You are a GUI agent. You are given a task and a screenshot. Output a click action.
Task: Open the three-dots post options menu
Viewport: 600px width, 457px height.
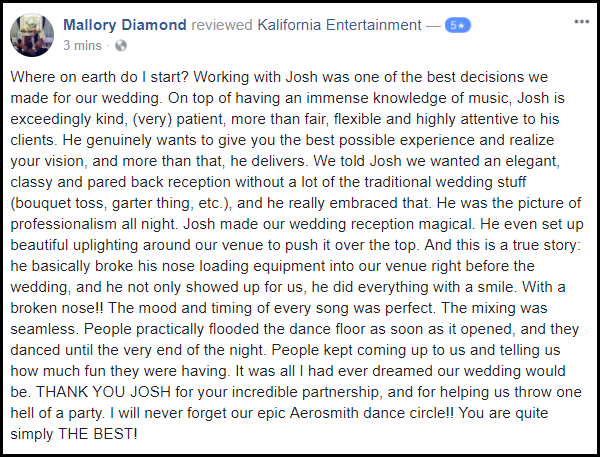(x=581, y=22)
